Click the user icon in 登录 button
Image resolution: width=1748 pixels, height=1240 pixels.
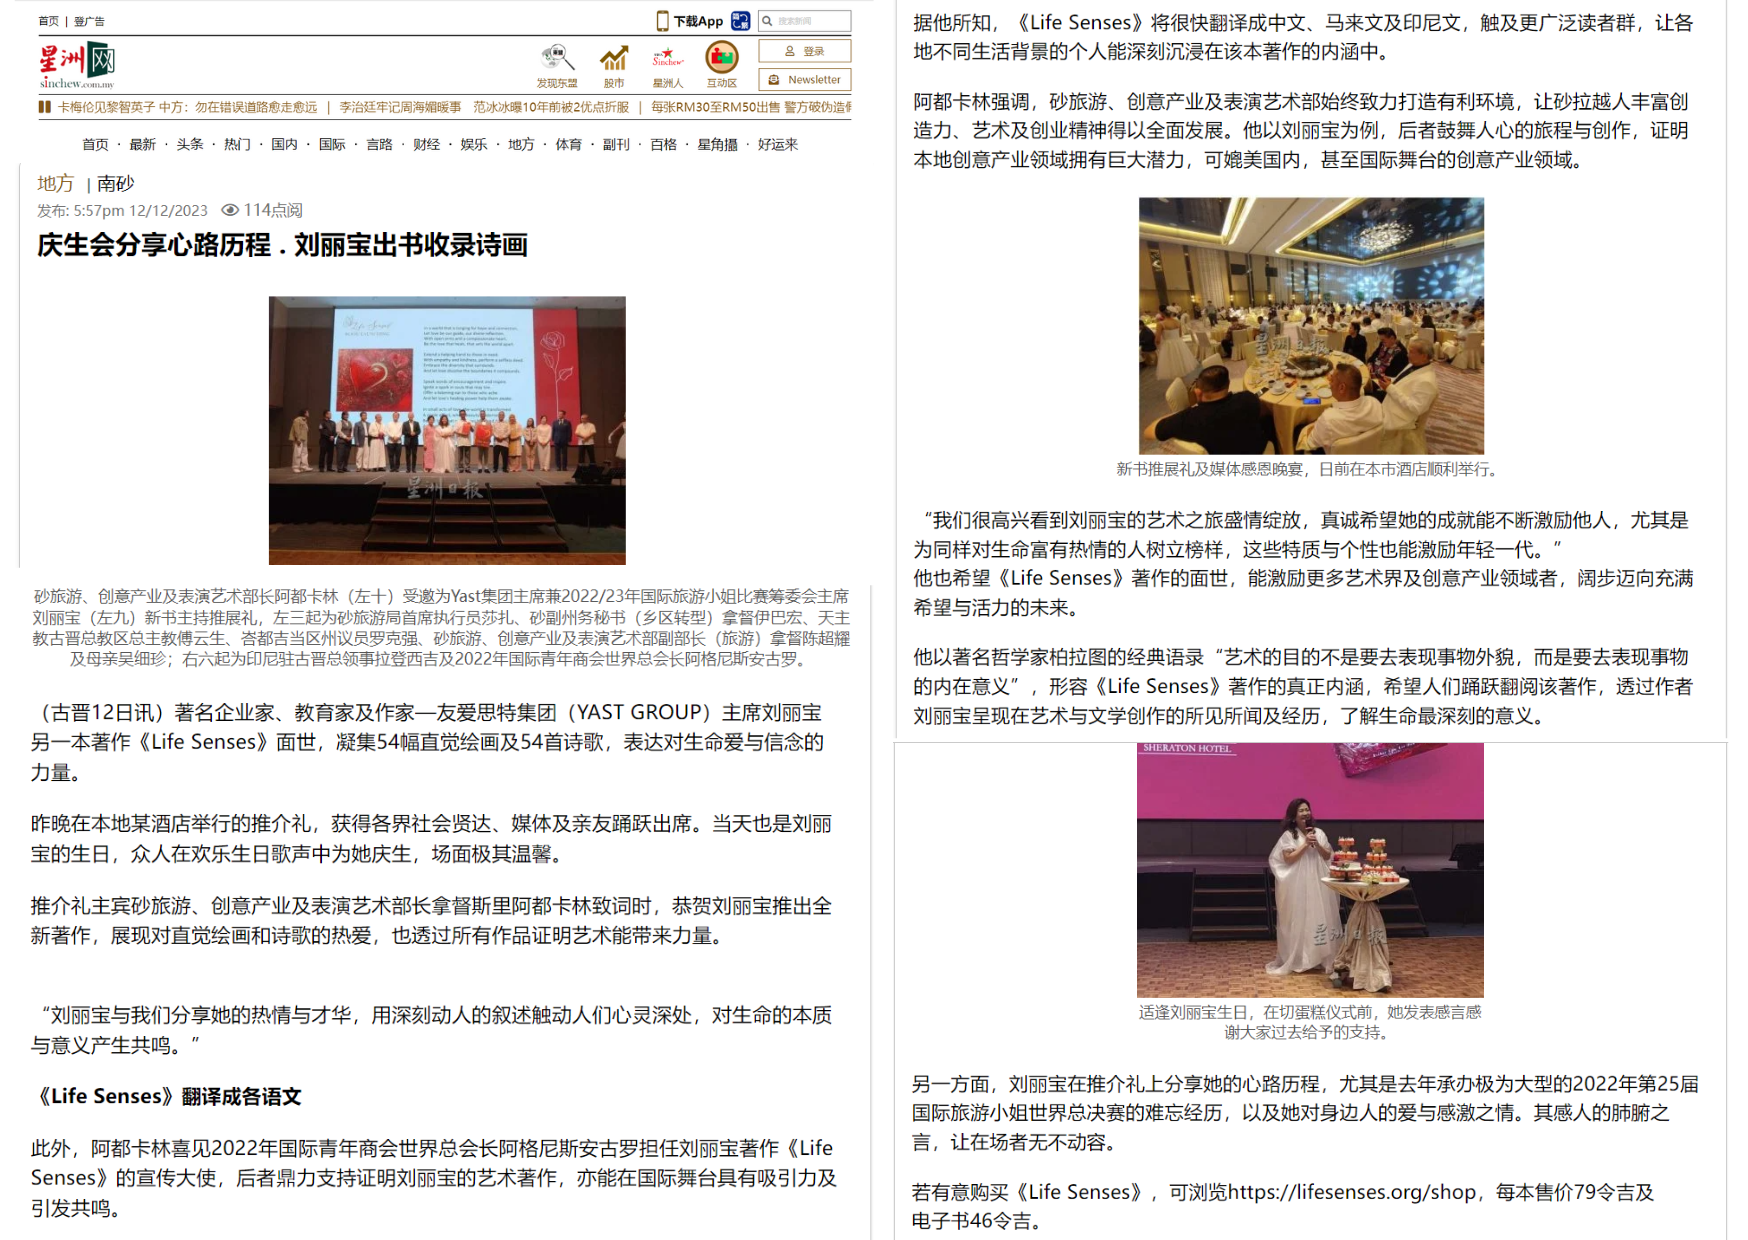790,51
